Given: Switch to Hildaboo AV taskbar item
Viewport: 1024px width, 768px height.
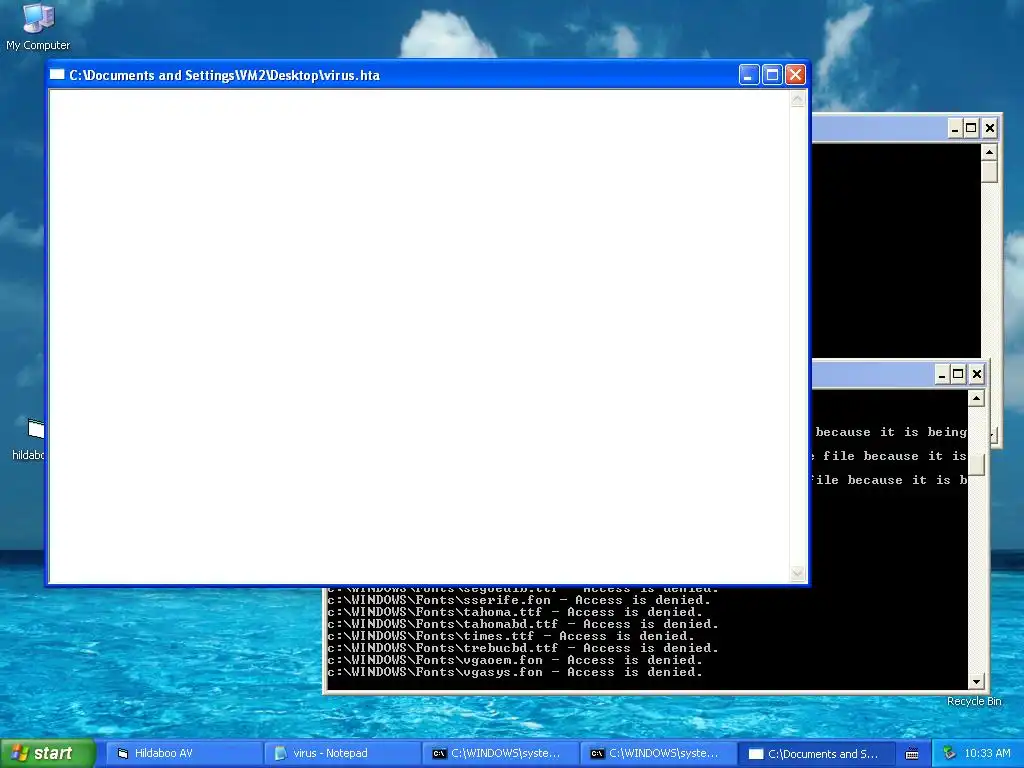Looking at the screenshot, I should pos(183,753).
